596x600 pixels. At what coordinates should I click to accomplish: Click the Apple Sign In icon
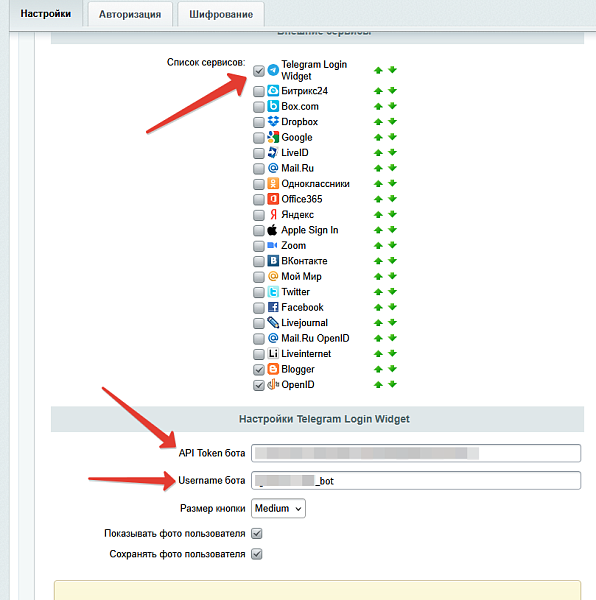[x=272, y=230]
